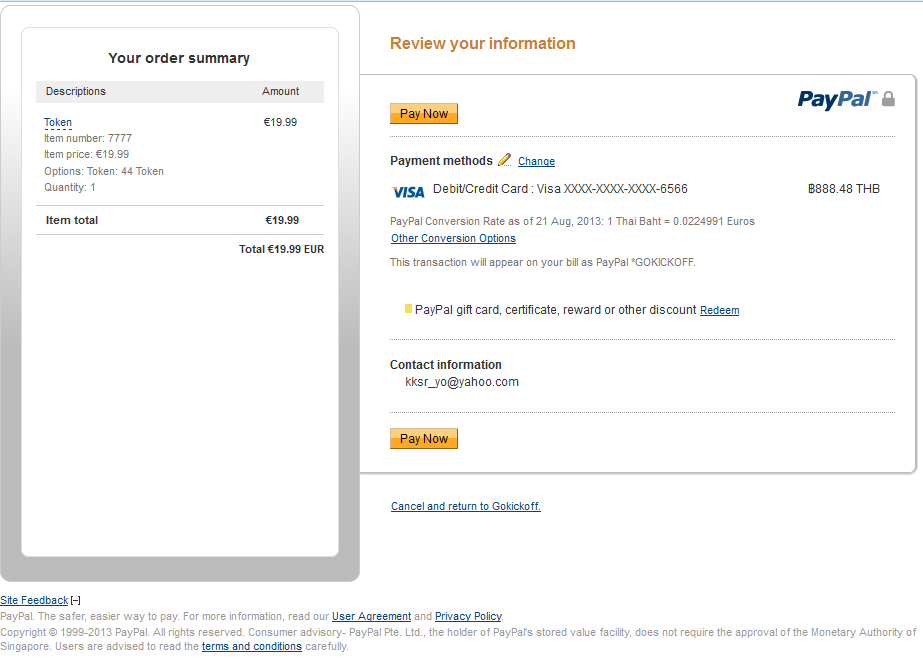The width and height of the screenshot is (923, 661).
Task: Click the top Pay Now button
Action: [x=424, y=114]
